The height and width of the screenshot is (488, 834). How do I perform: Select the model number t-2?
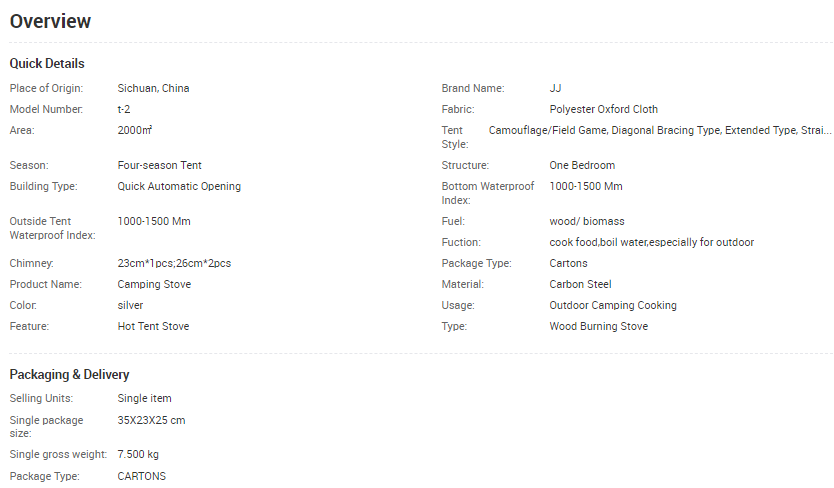click(x=124, y=109)
